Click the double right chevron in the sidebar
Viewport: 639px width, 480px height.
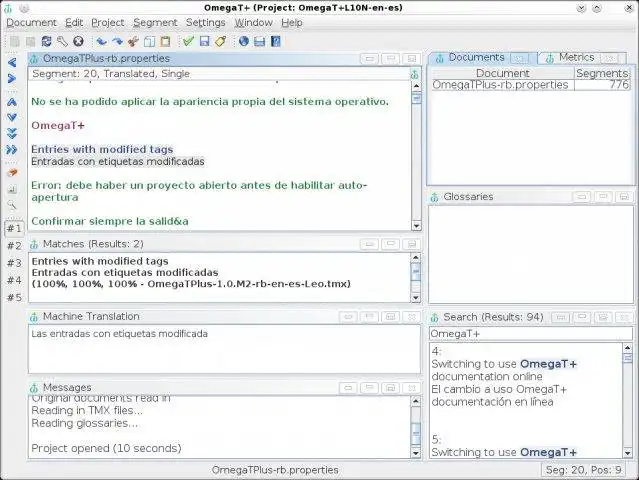[x=12, y=150]
